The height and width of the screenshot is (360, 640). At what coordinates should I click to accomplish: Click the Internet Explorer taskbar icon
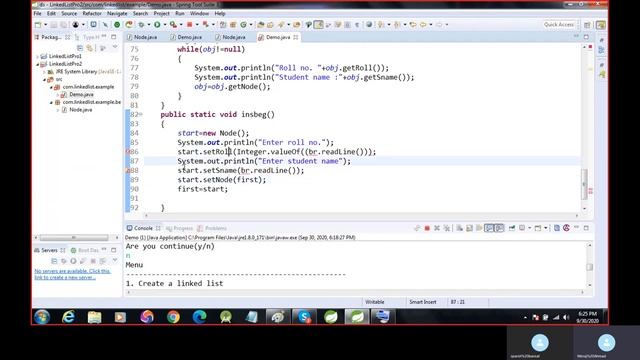68,317
